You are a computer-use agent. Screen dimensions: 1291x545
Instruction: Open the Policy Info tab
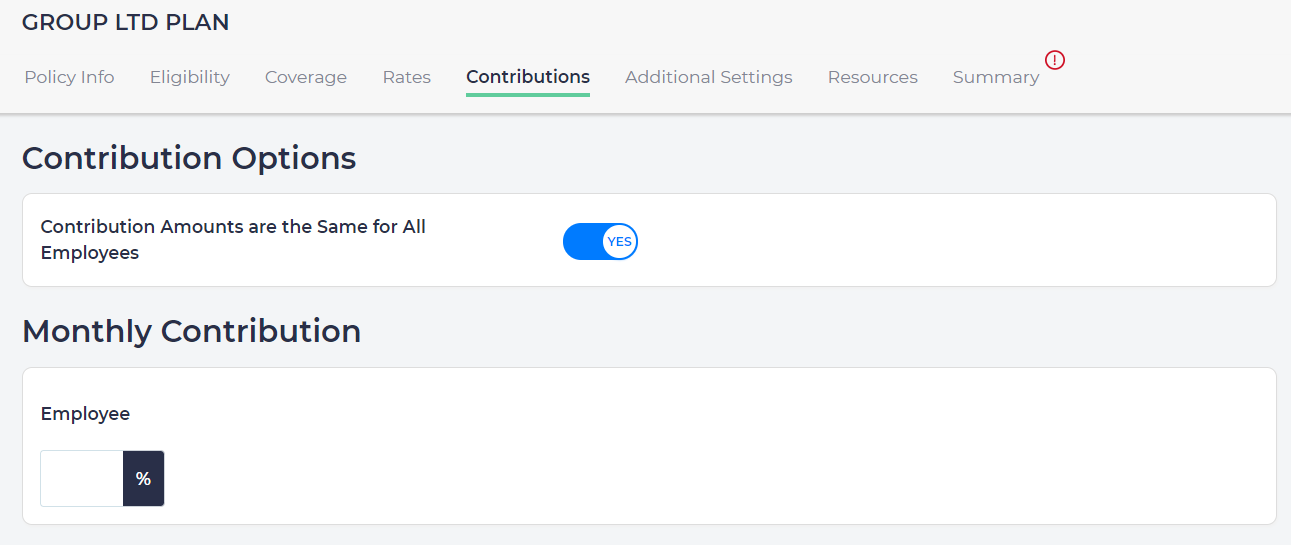[x=69, y=77]
